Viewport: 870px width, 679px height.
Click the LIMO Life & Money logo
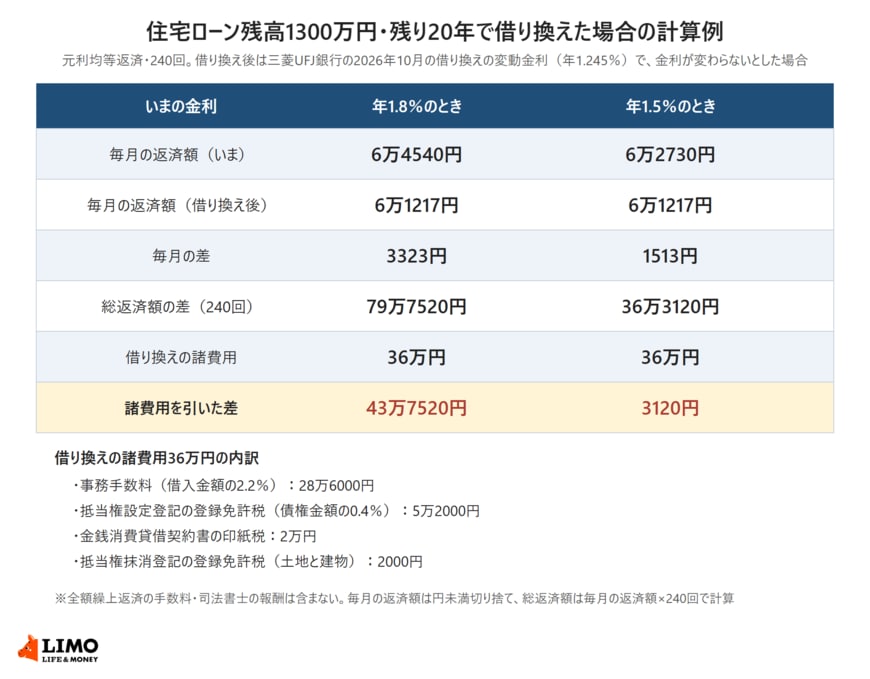coord(58,649)
